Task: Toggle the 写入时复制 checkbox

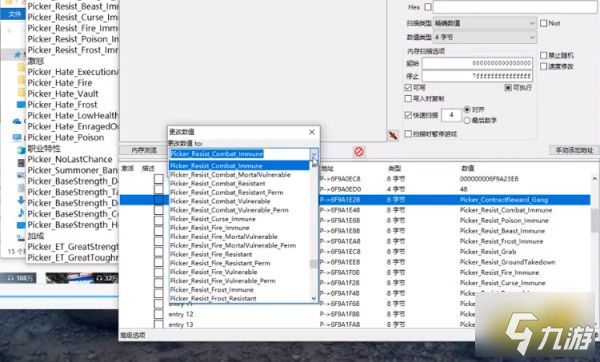Action: (408, 99)
